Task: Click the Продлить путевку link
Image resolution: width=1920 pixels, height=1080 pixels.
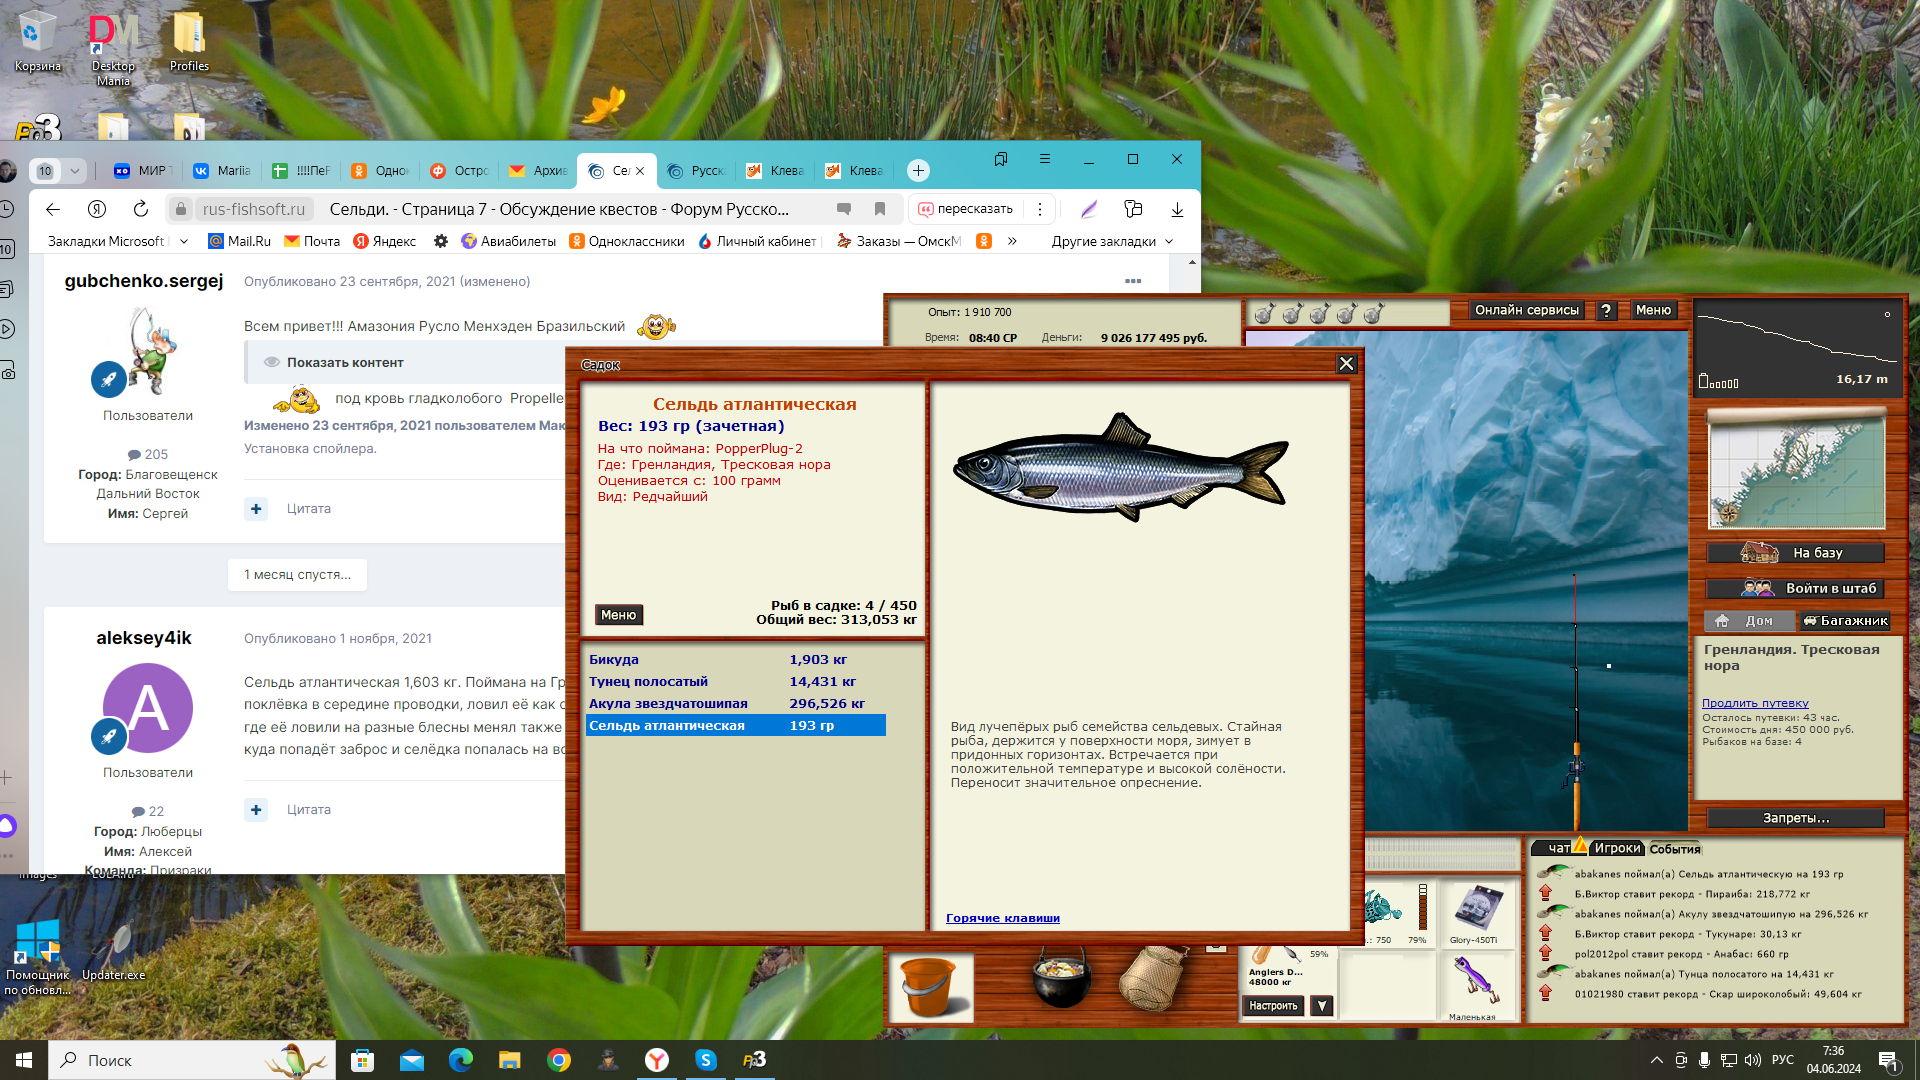Action: click(1755, 703)
